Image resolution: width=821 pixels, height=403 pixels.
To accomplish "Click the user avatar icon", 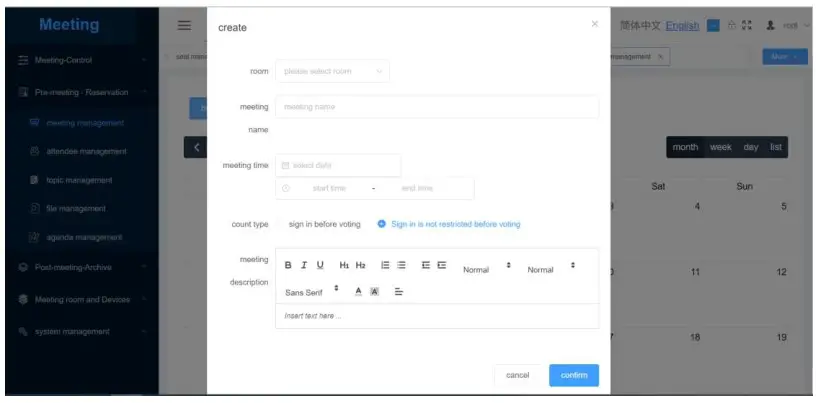I will pos(770,25).
